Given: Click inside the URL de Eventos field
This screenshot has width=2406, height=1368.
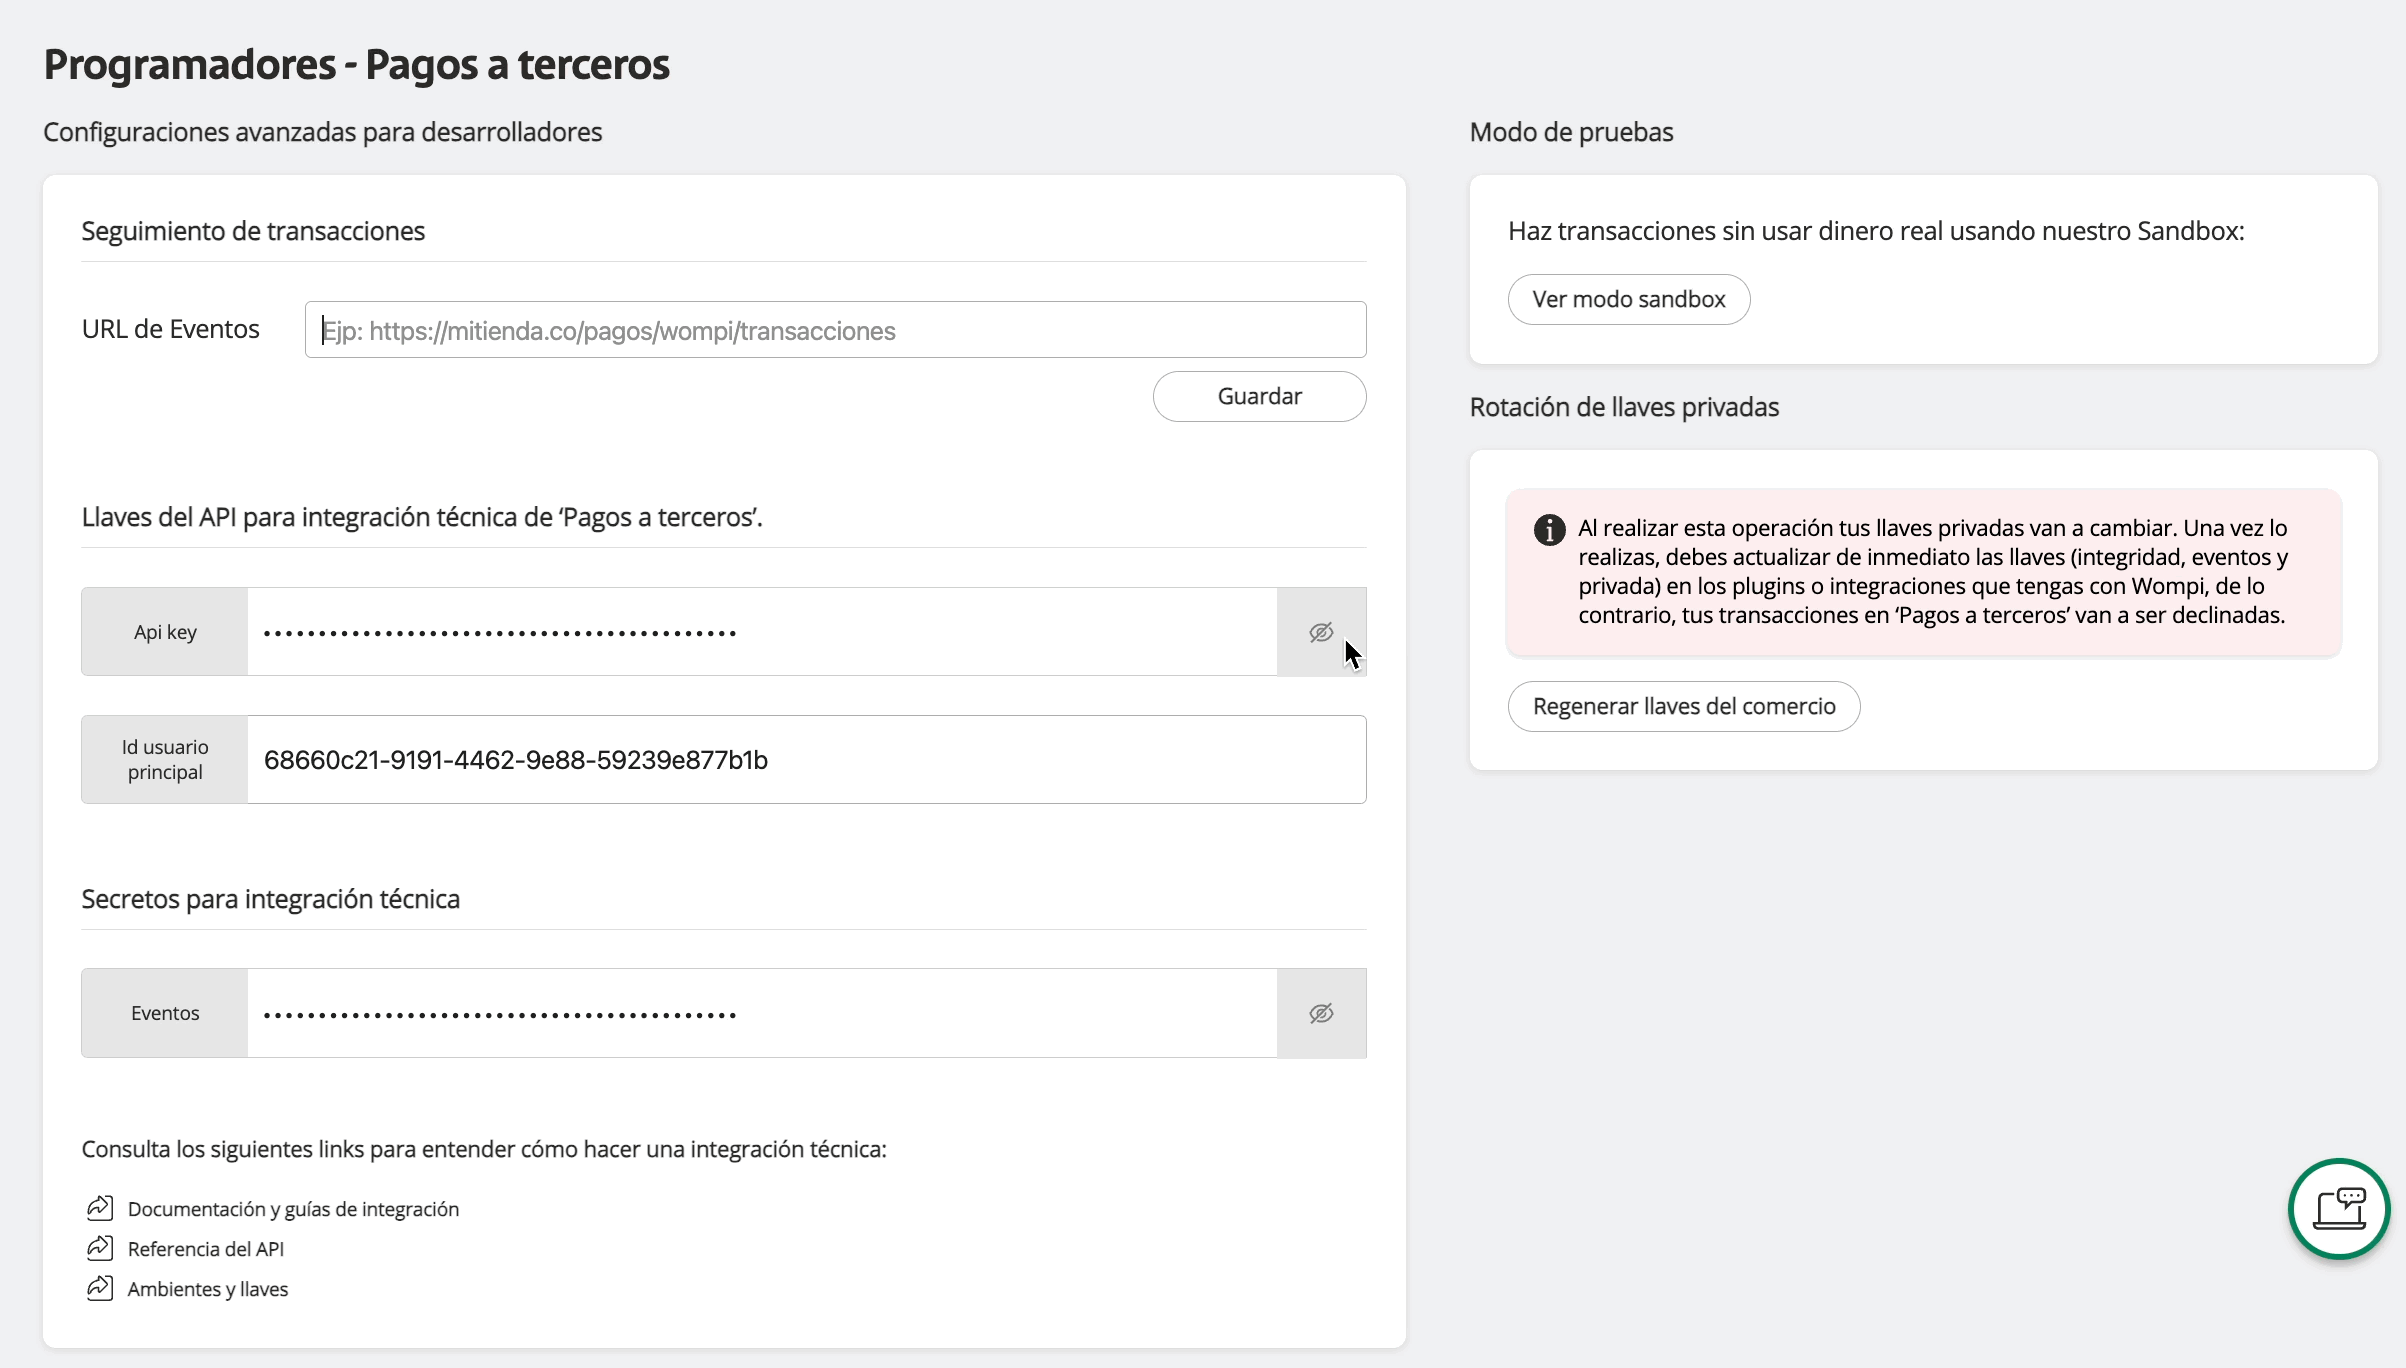Looking at the screenshot, I should [835, 329].
